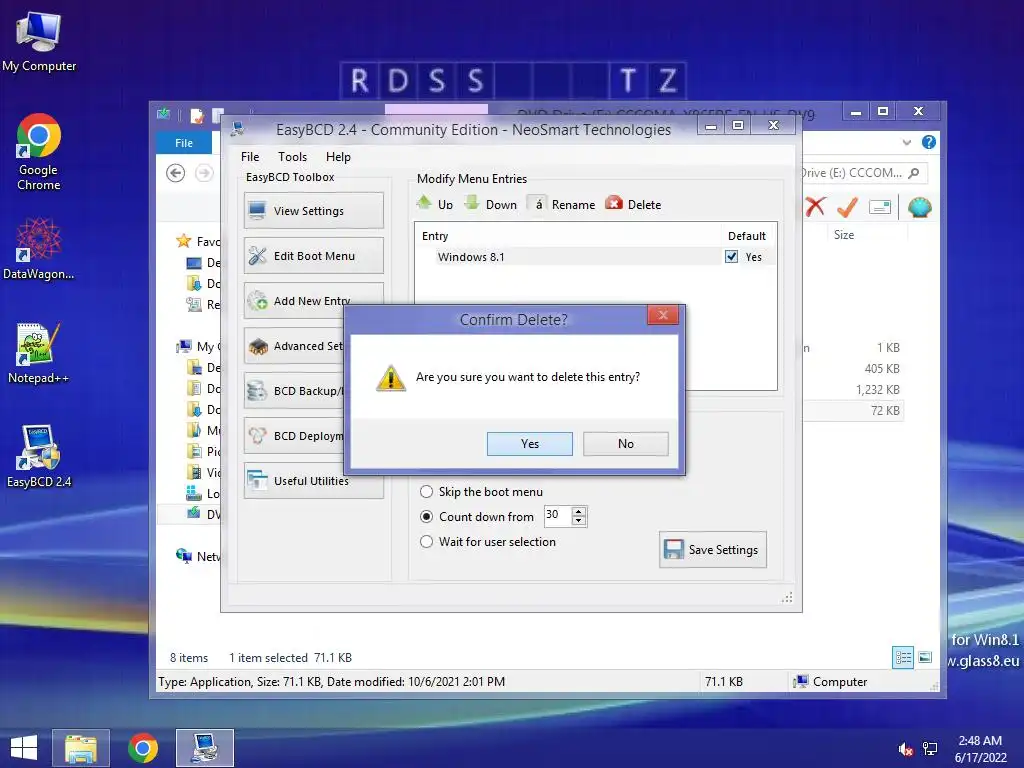Move entry Up with green arrow

pos(434,204)
